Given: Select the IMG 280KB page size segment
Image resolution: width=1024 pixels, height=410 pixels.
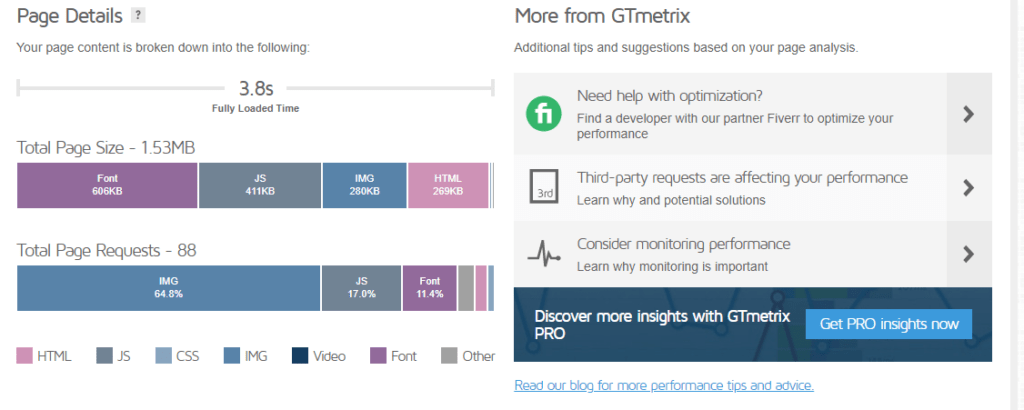Looking at the screenshot, I should (364, 185).
